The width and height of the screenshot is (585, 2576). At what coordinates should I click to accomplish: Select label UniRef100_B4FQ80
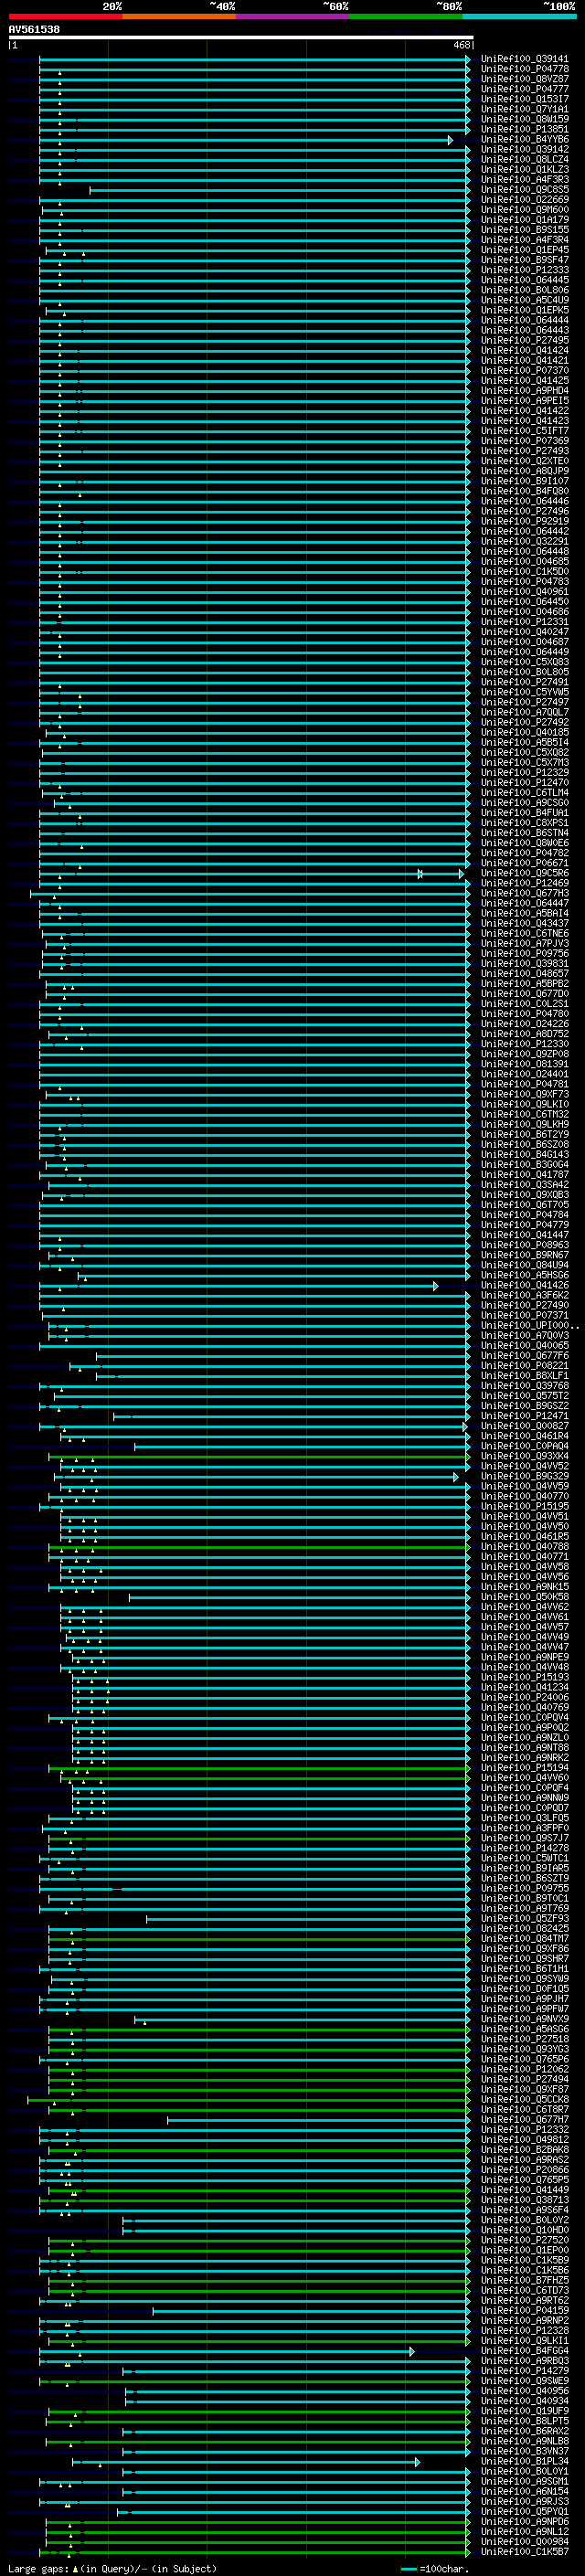tap(525, 491)
